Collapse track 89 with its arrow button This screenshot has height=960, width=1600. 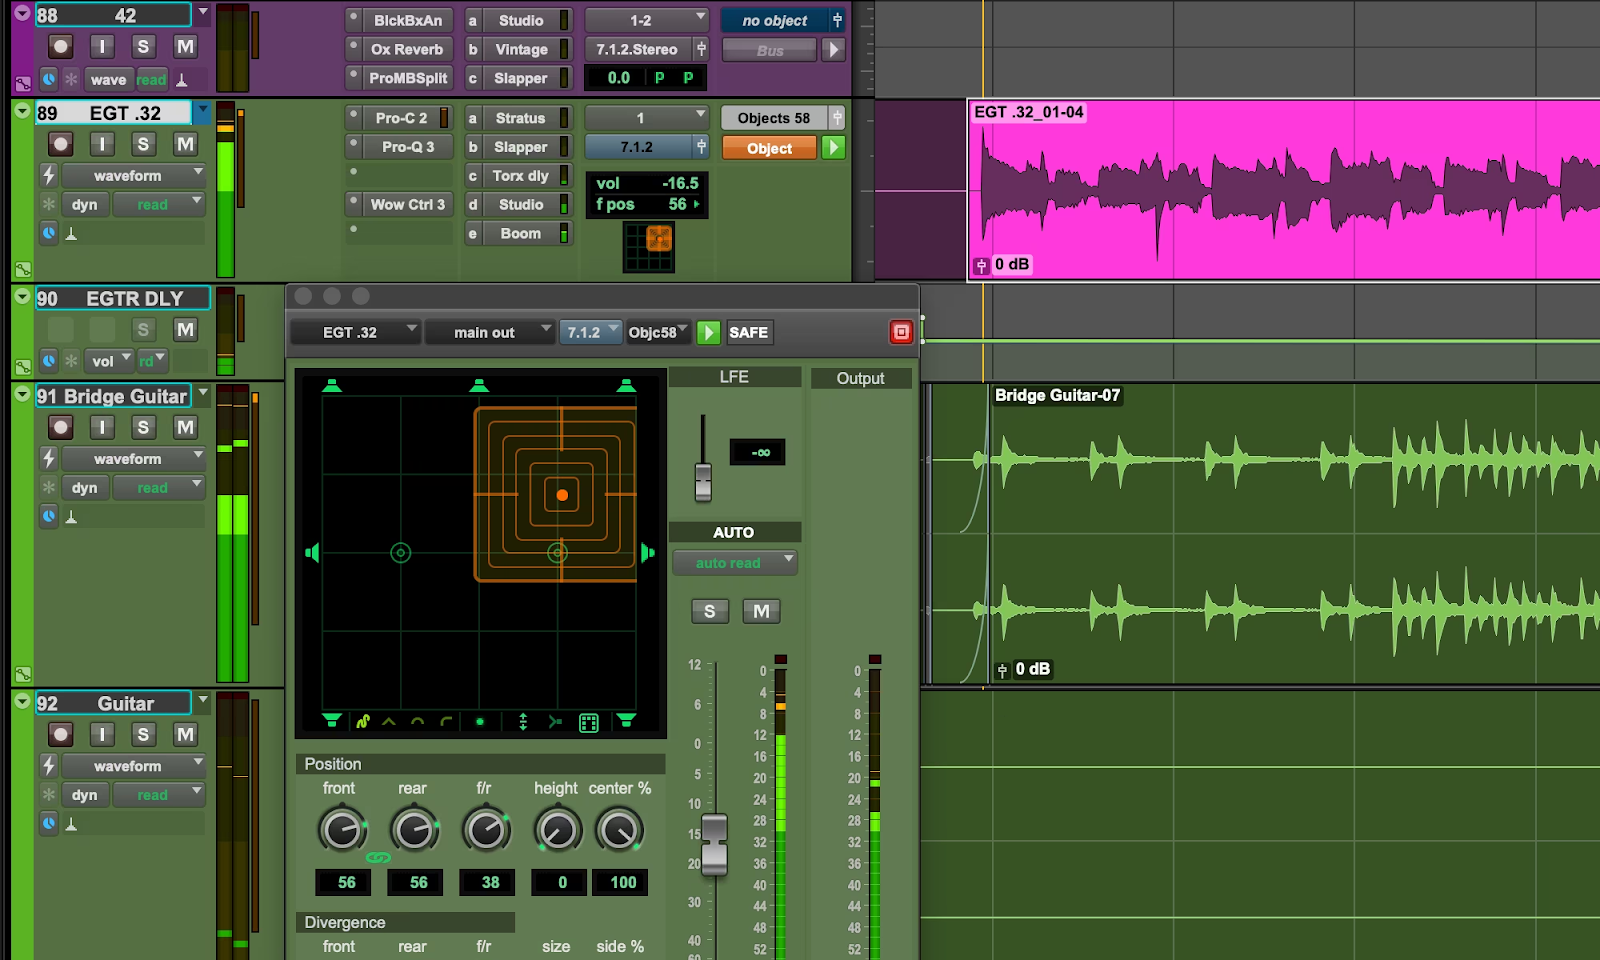click(22, 111)
